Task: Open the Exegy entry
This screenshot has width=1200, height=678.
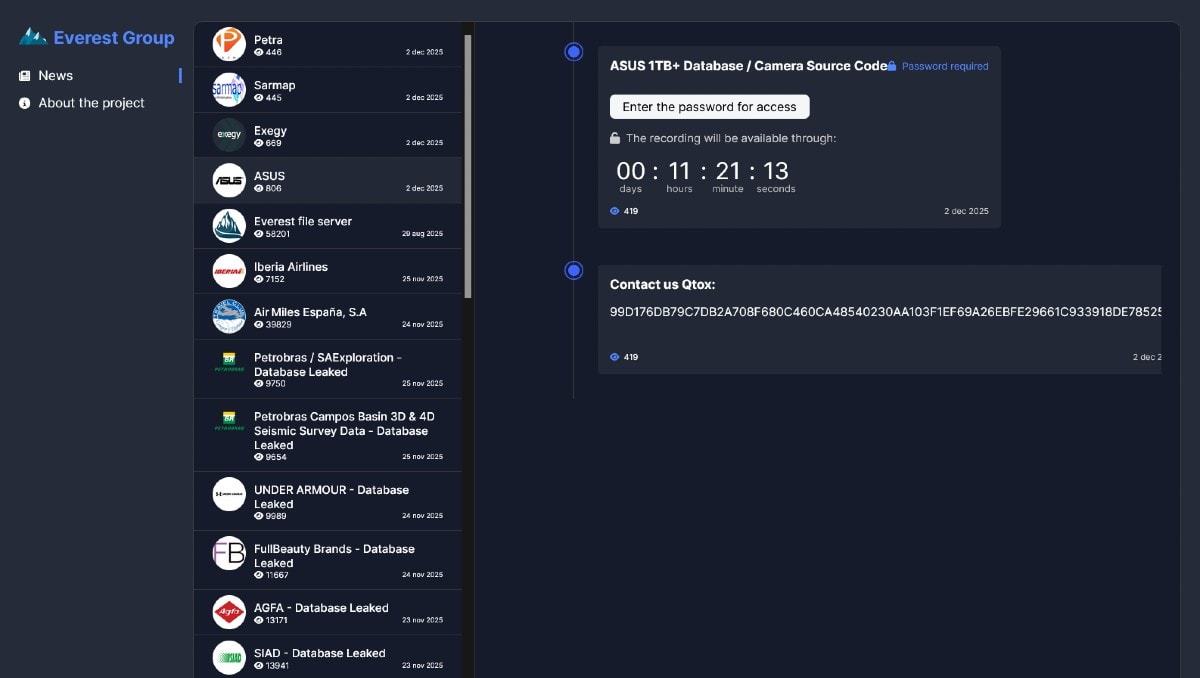Action: coord(328,135)
